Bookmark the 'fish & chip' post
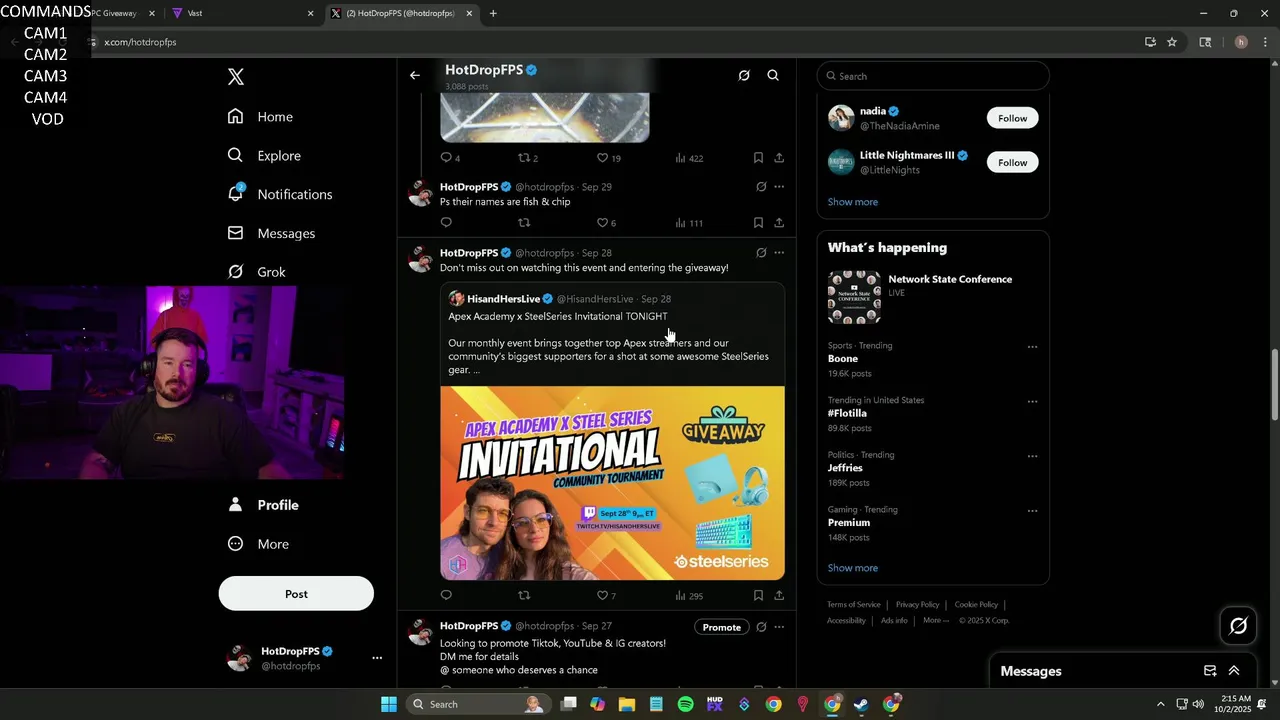The width and height of the screenshot is (1280, 720). [758, 223]
